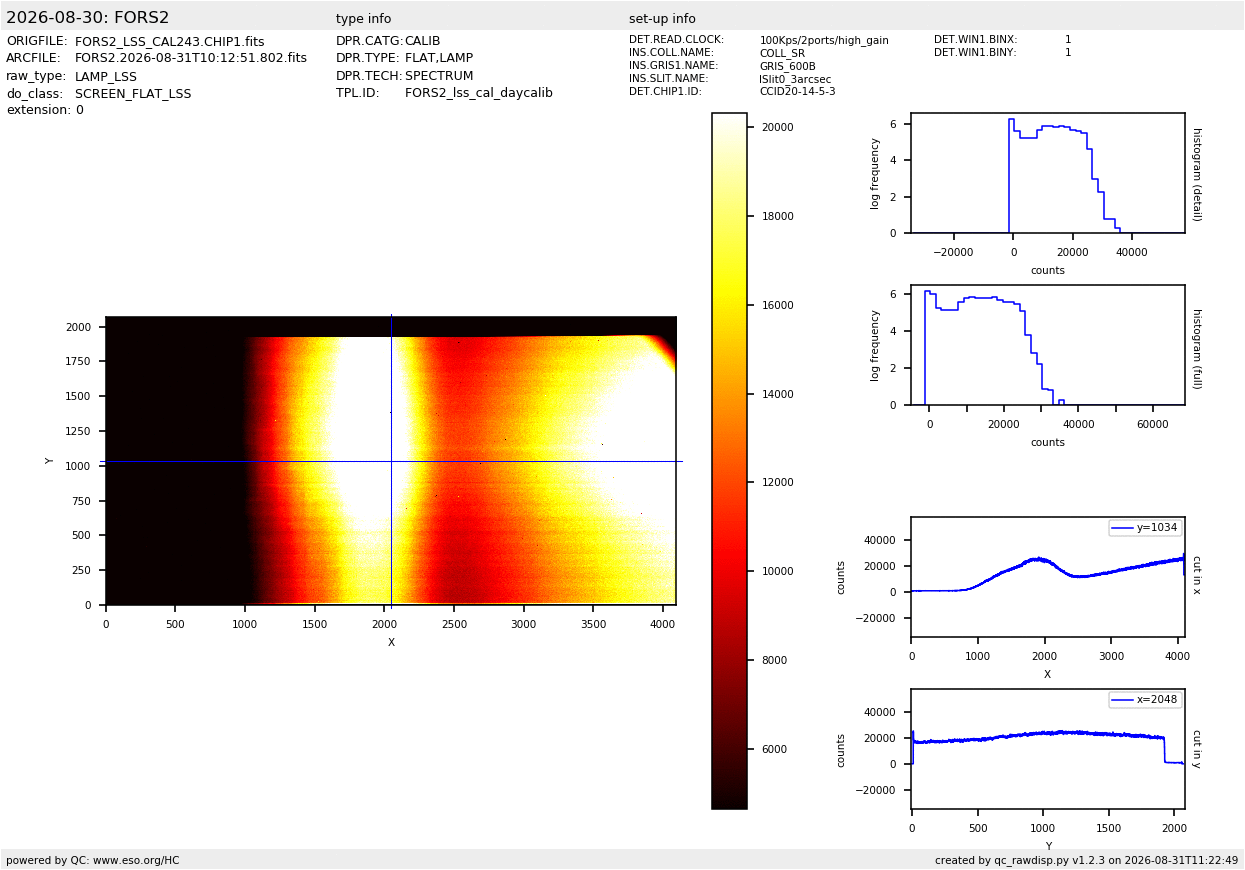Click the x=2048 legend box

coord(1145,700)
